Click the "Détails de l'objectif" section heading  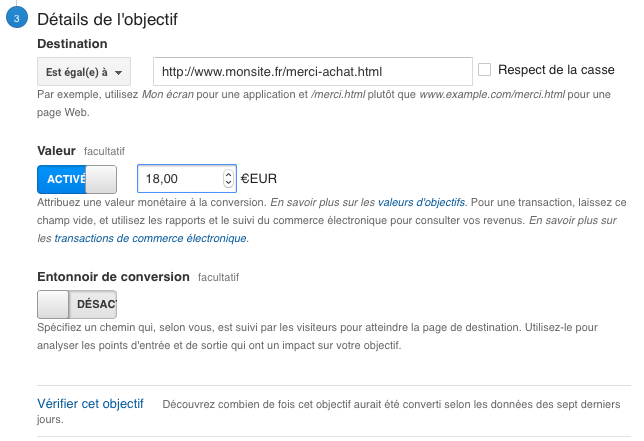109,20
